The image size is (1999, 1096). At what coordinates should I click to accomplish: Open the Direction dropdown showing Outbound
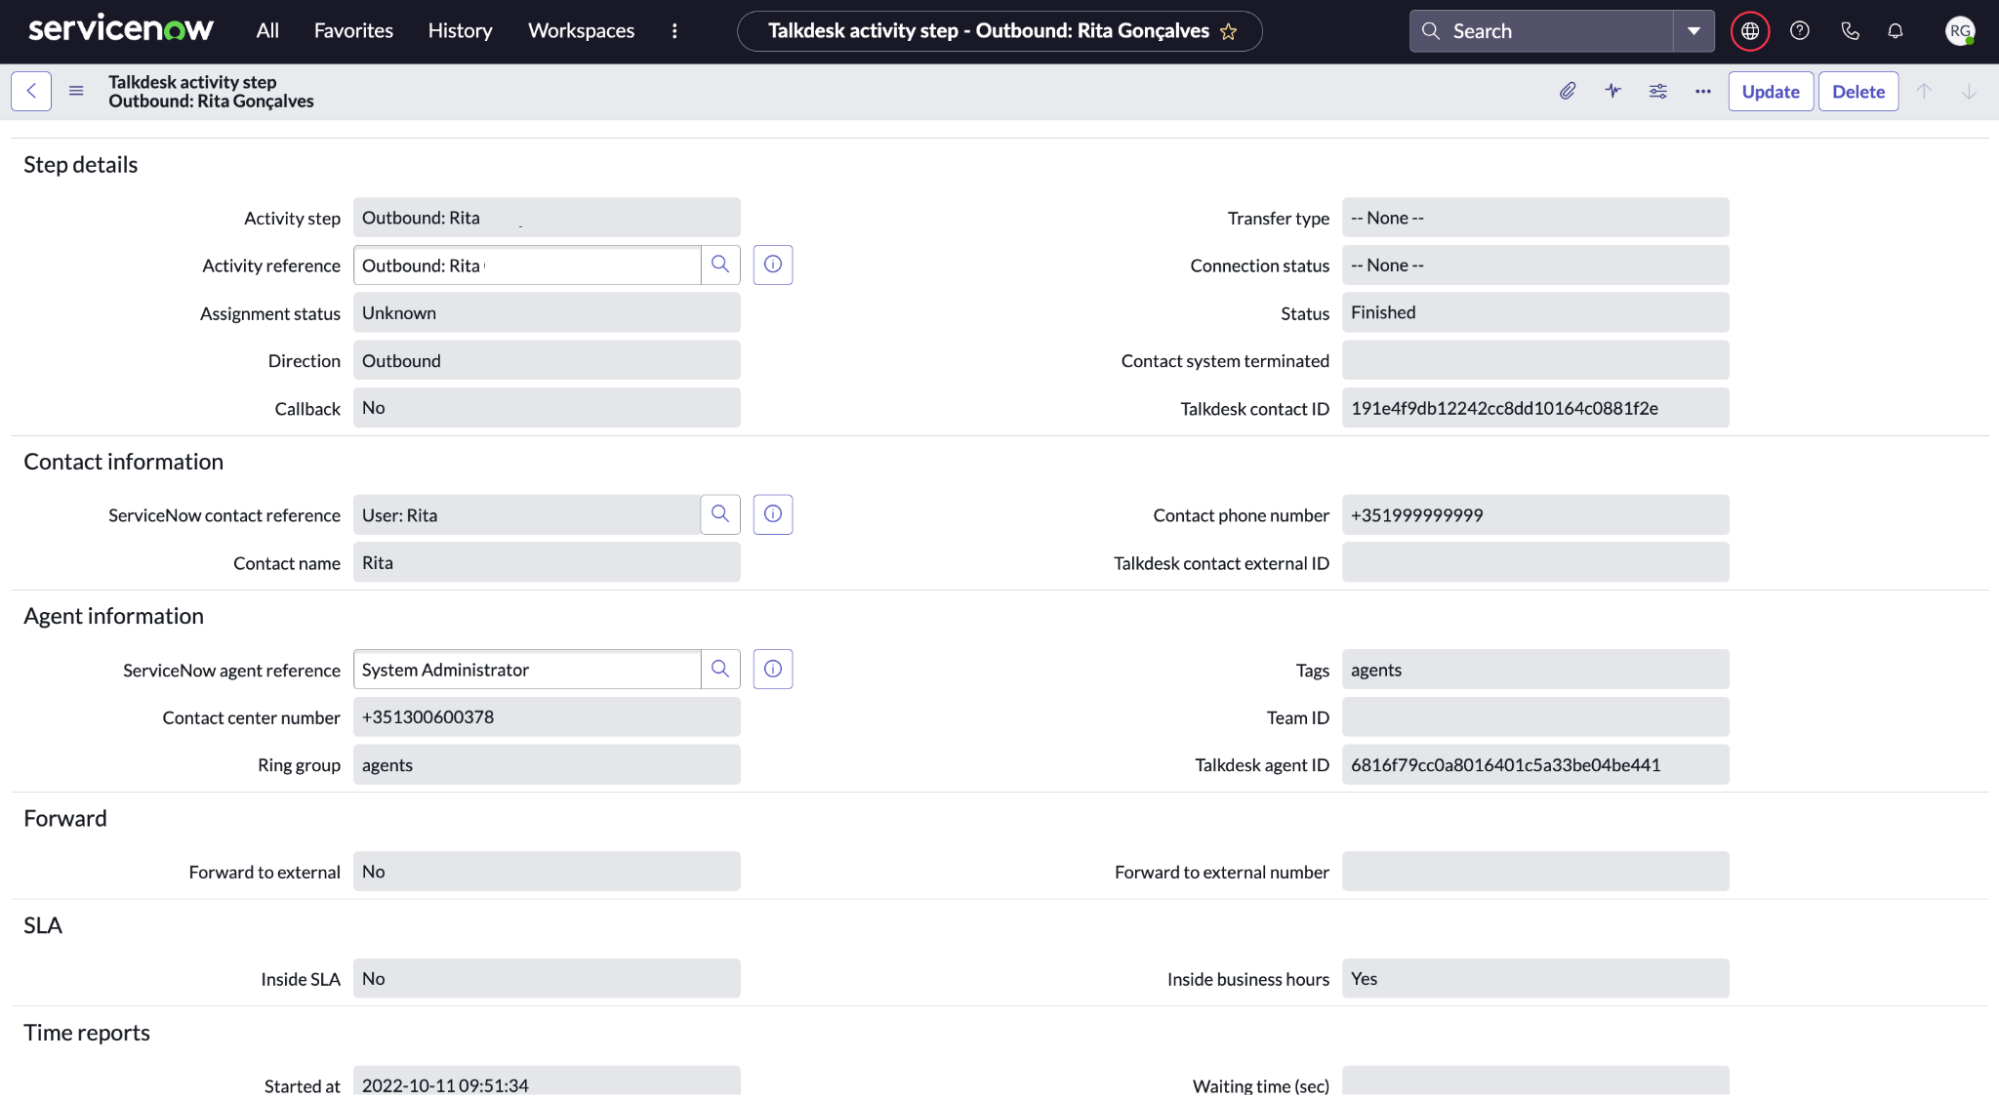[x=547, y=360]
